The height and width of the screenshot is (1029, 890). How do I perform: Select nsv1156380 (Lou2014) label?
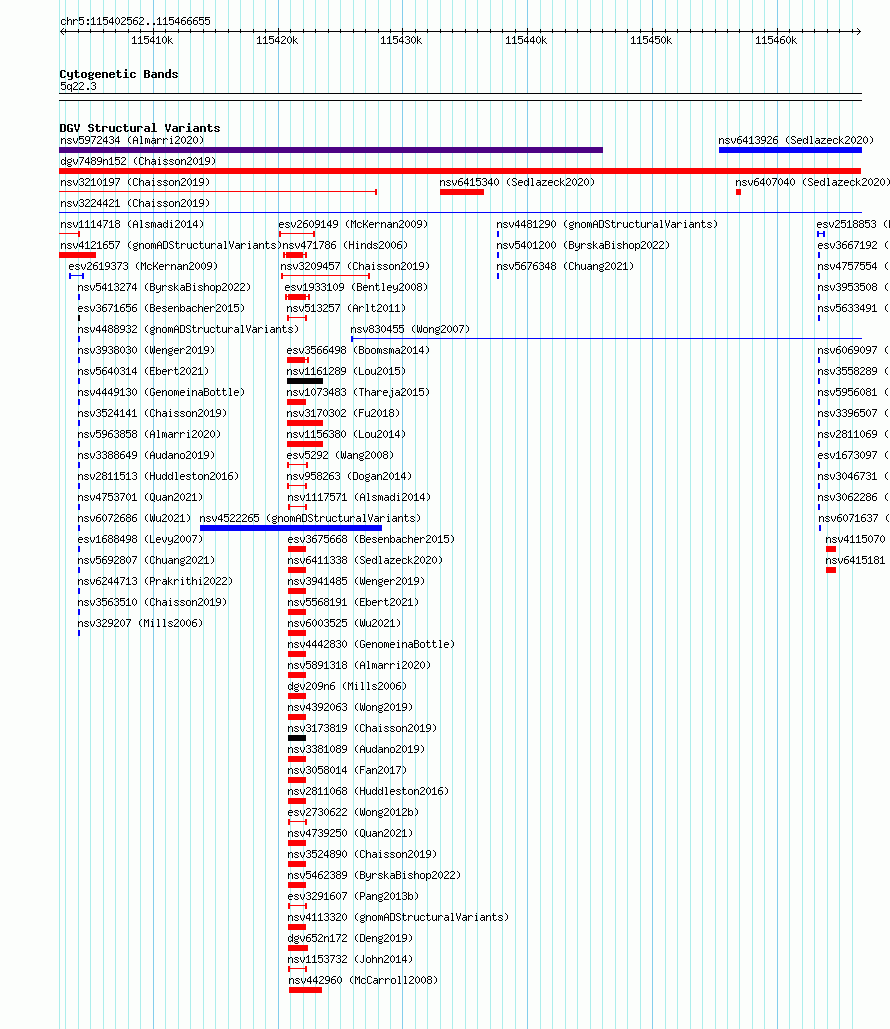[x=346, y=434]
